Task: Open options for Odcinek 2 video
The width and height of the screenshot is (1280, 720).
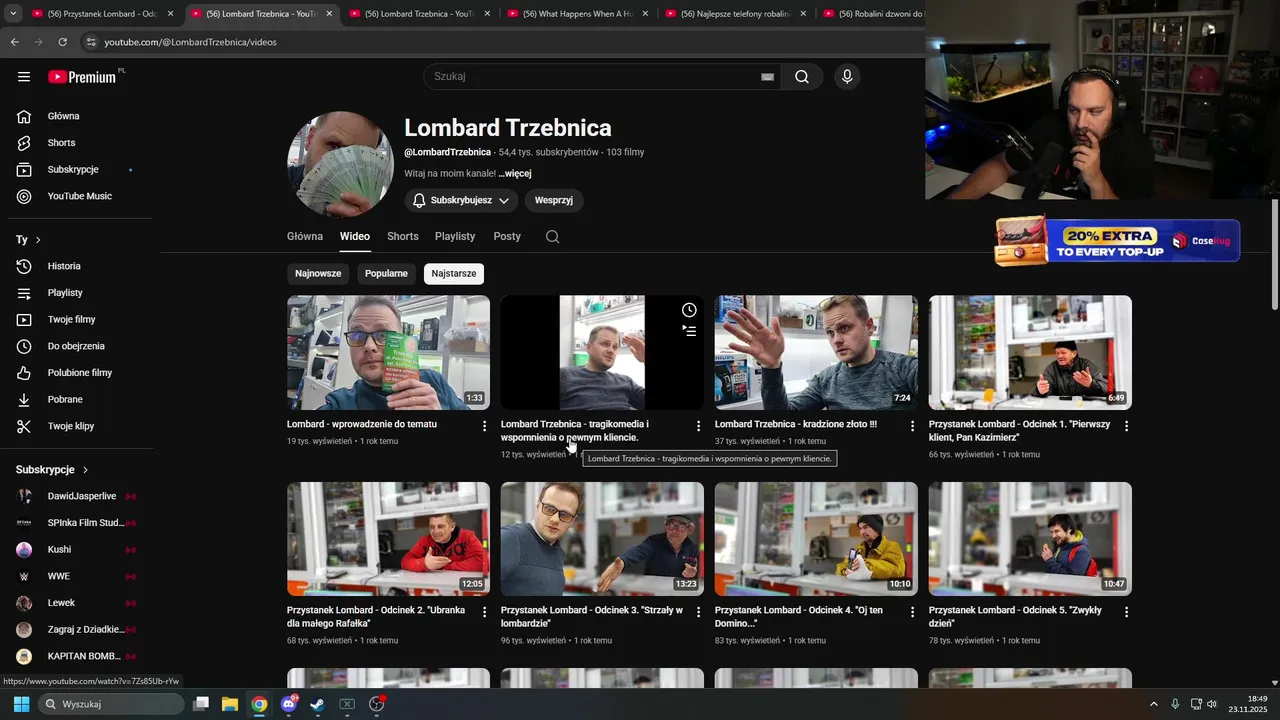Action: click(x=485, y=612)
